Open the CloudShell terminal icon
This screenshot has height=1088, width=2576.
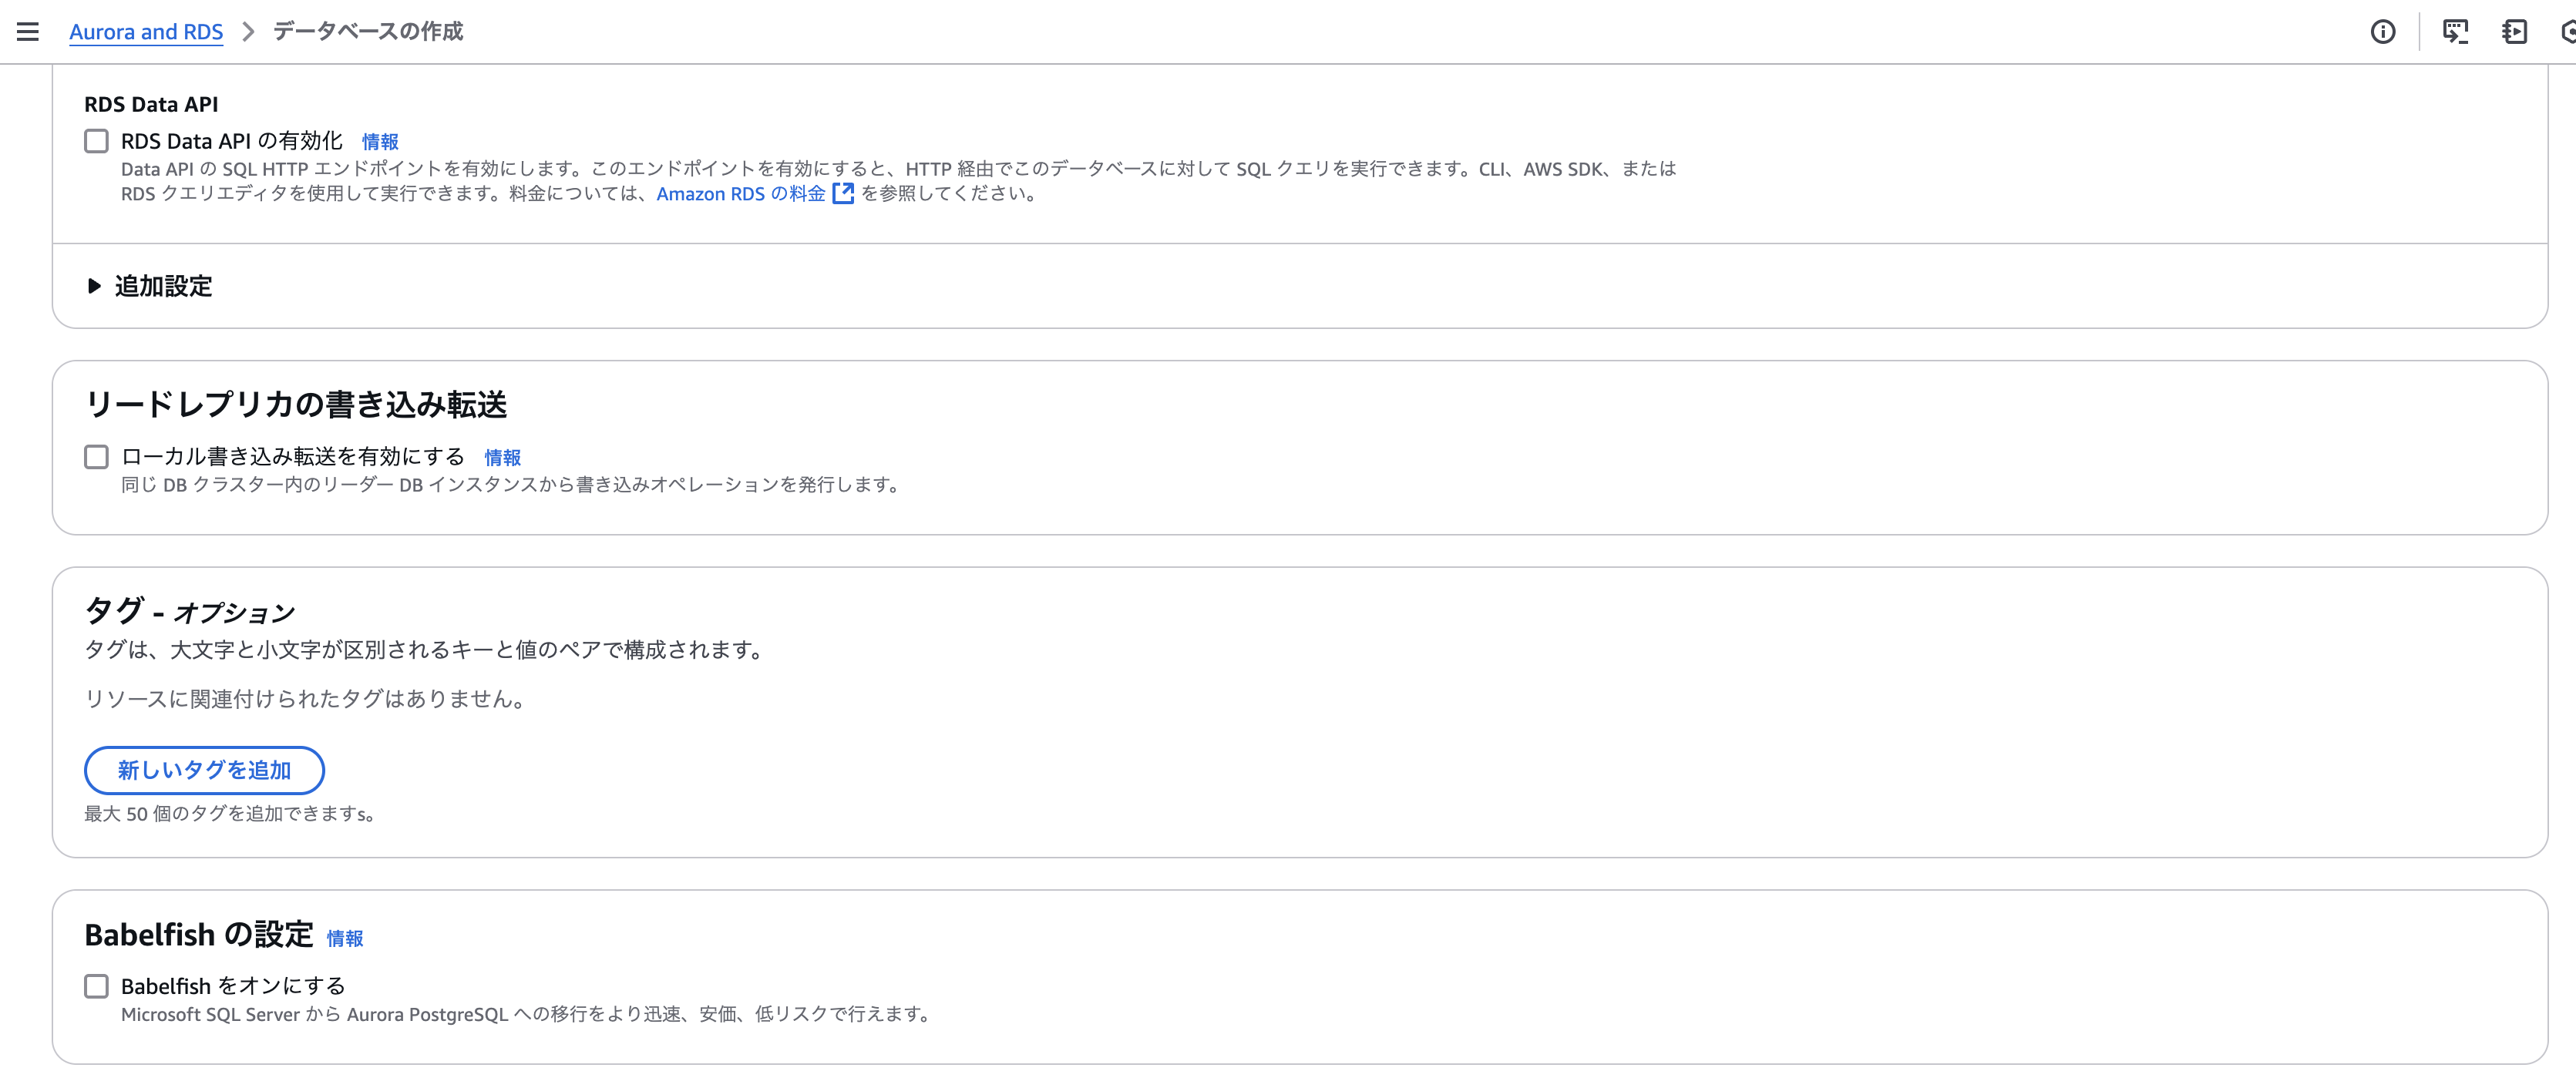pos(2455,32)
